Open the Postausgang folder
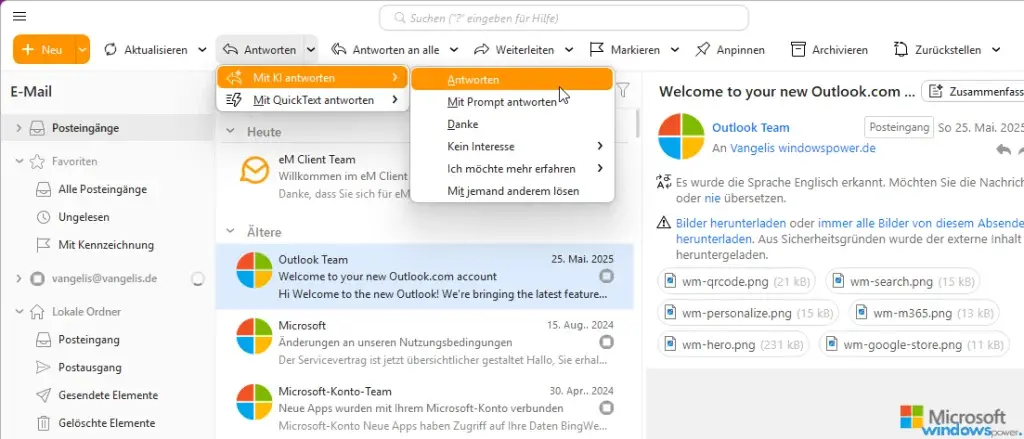Screen dimensions: 1024x439 (x=89, y=367)
